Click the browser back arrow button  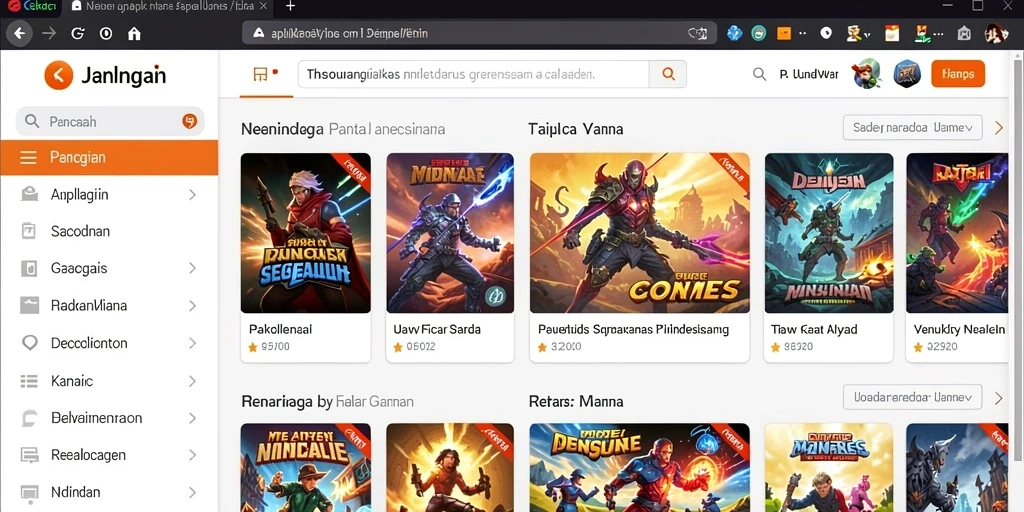pos(20,33)
